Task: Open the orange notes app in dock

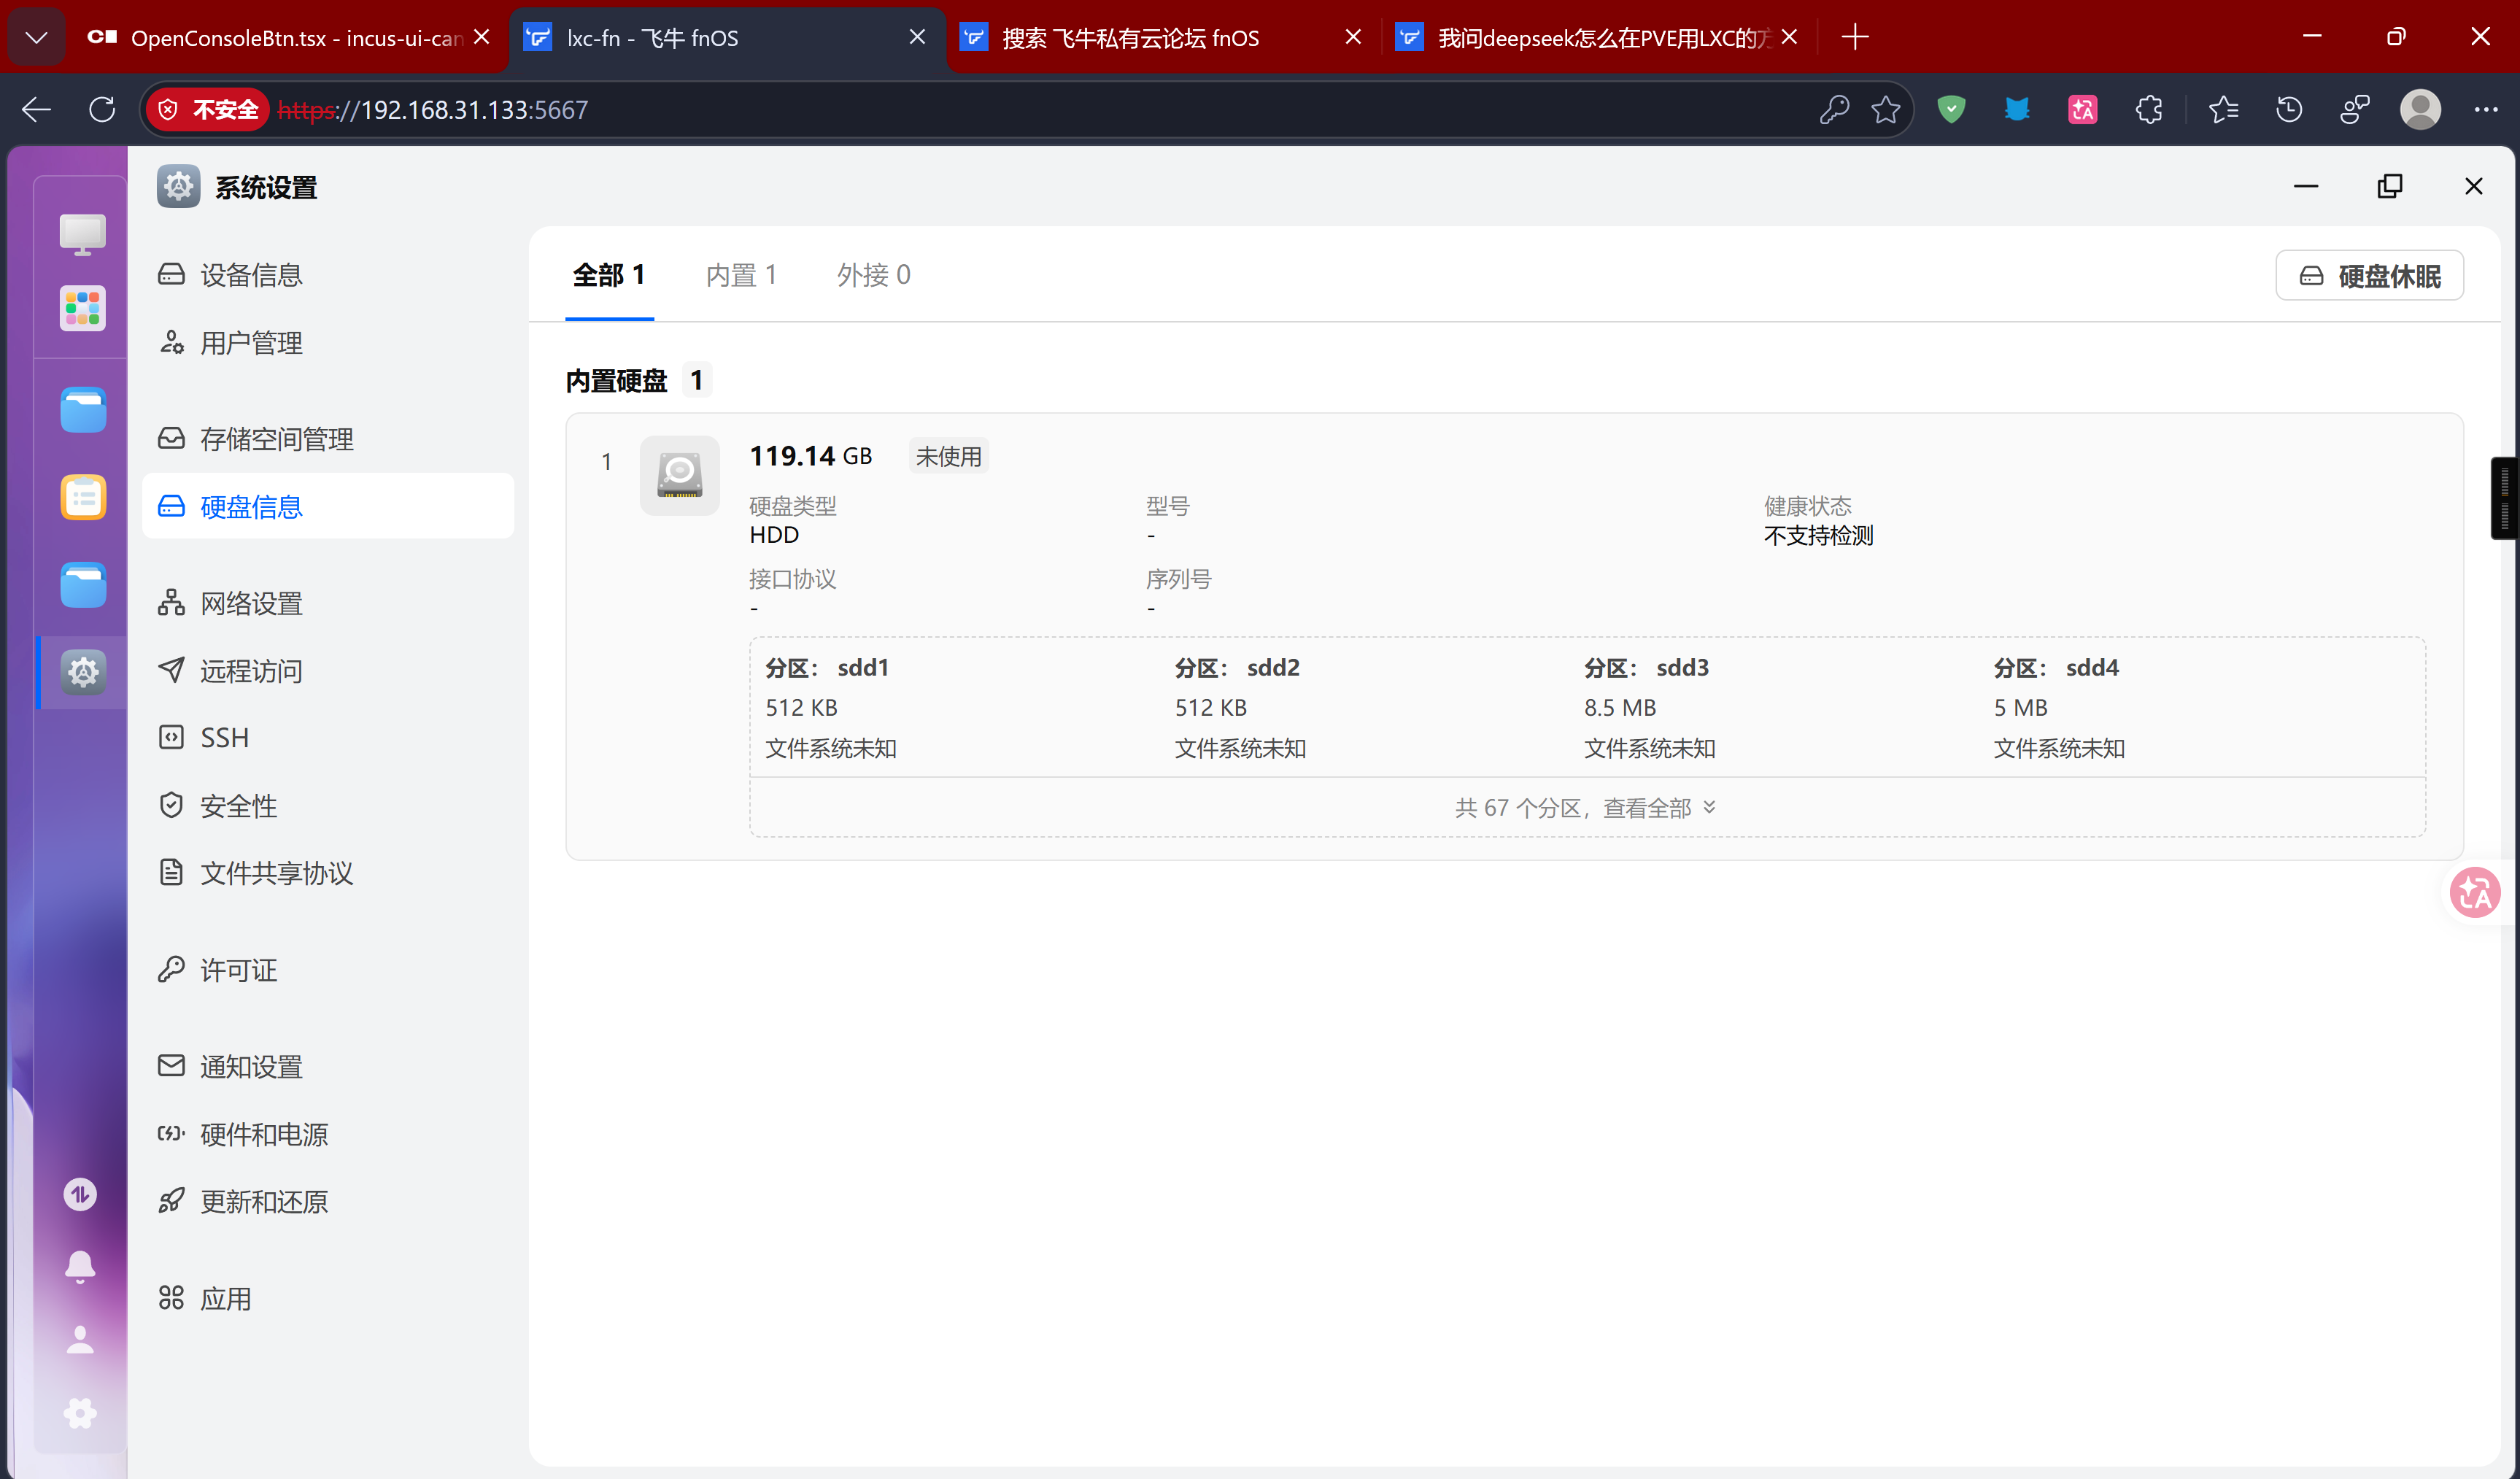Action: coord(82,497)
